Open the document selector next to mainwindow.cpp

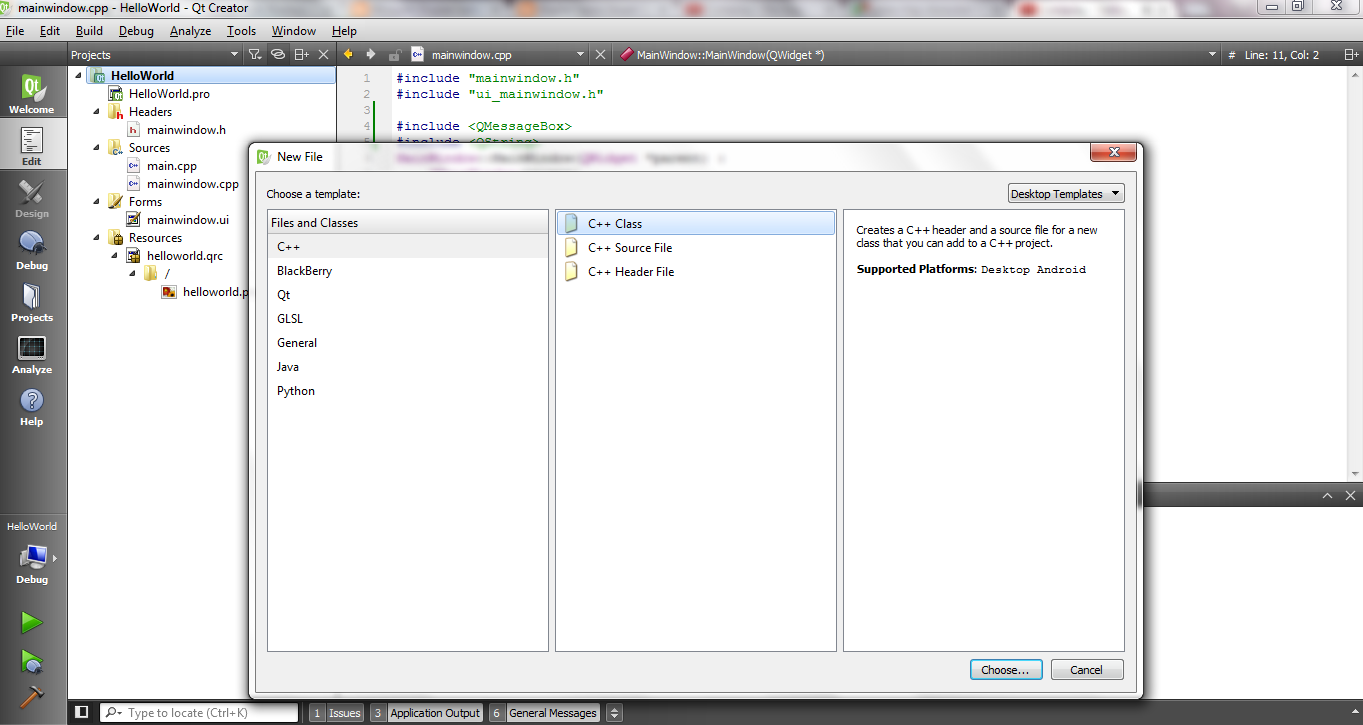(580, 55)
